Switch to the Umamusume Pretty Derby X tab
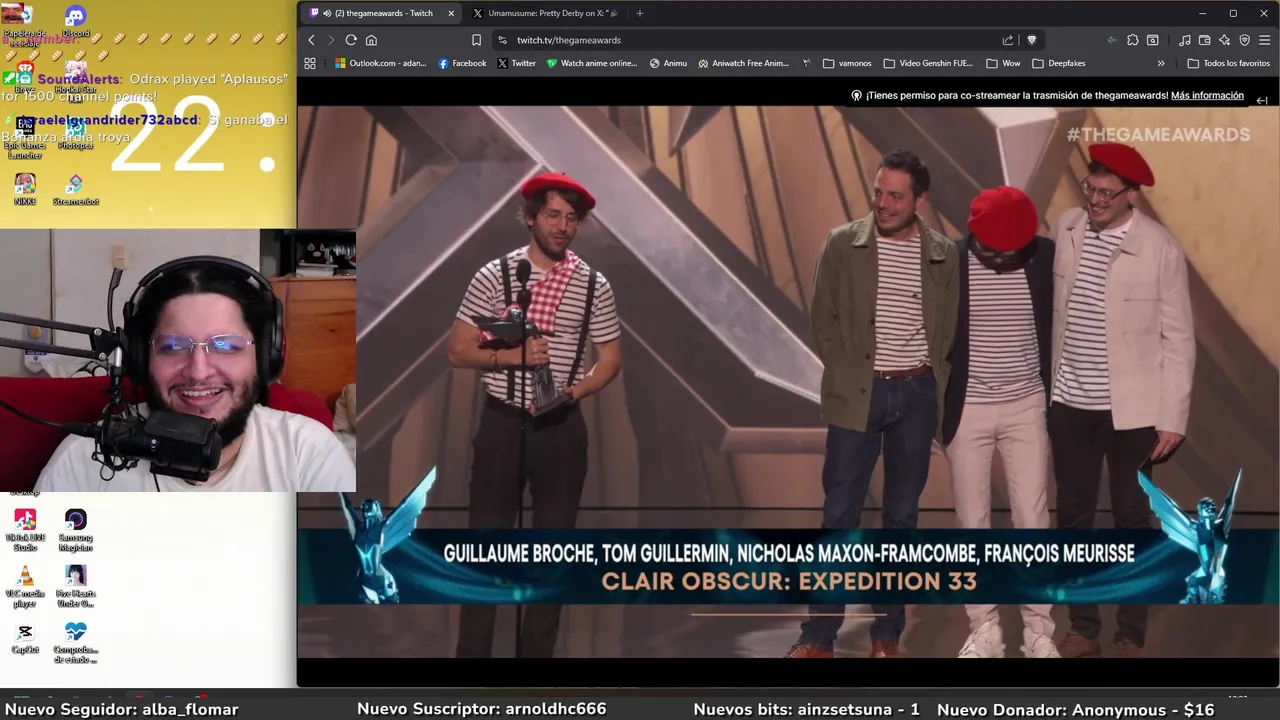The width and height of the screenshot is (1280, 720). pyautogui.click(x=545, y=13)
